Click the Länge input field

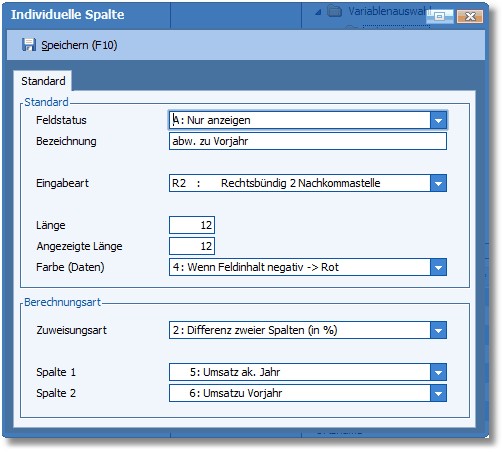click(192, 225)
